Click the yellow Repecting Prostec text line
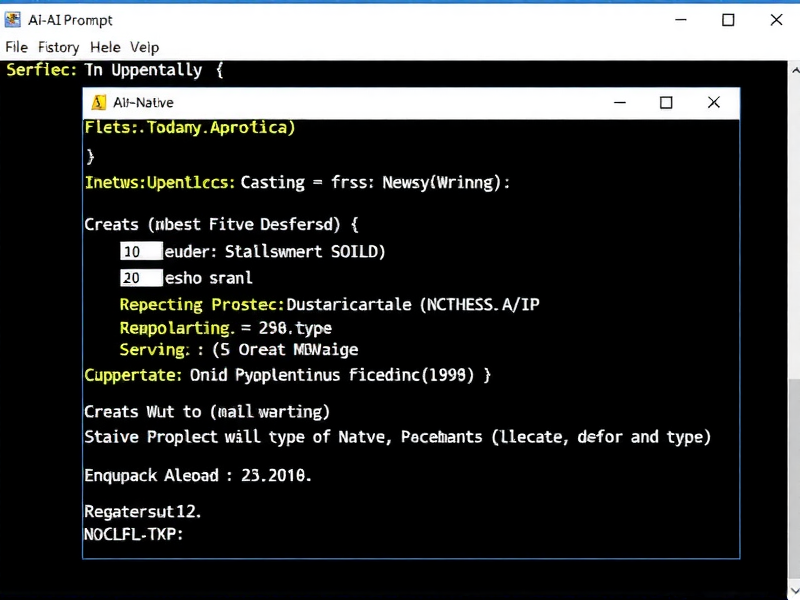The height and width of the screenshot is (600, 800). pos(330,304)
